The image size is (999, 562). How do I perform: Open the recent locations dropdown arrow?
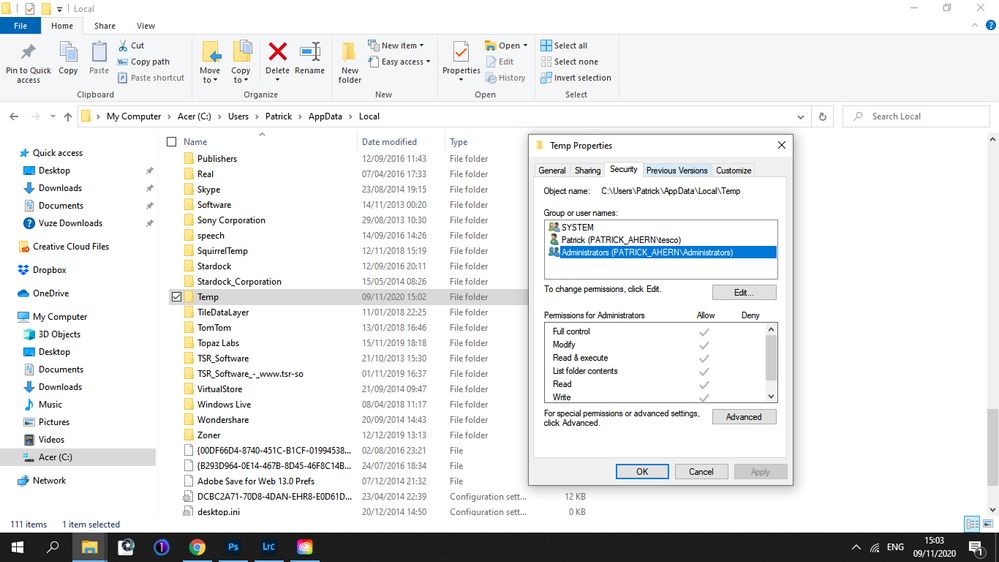[52, 117]
